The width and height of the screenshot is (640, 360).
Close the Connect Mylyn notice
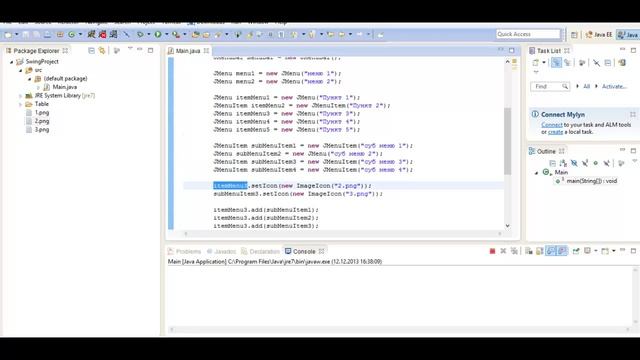(633, 115)
